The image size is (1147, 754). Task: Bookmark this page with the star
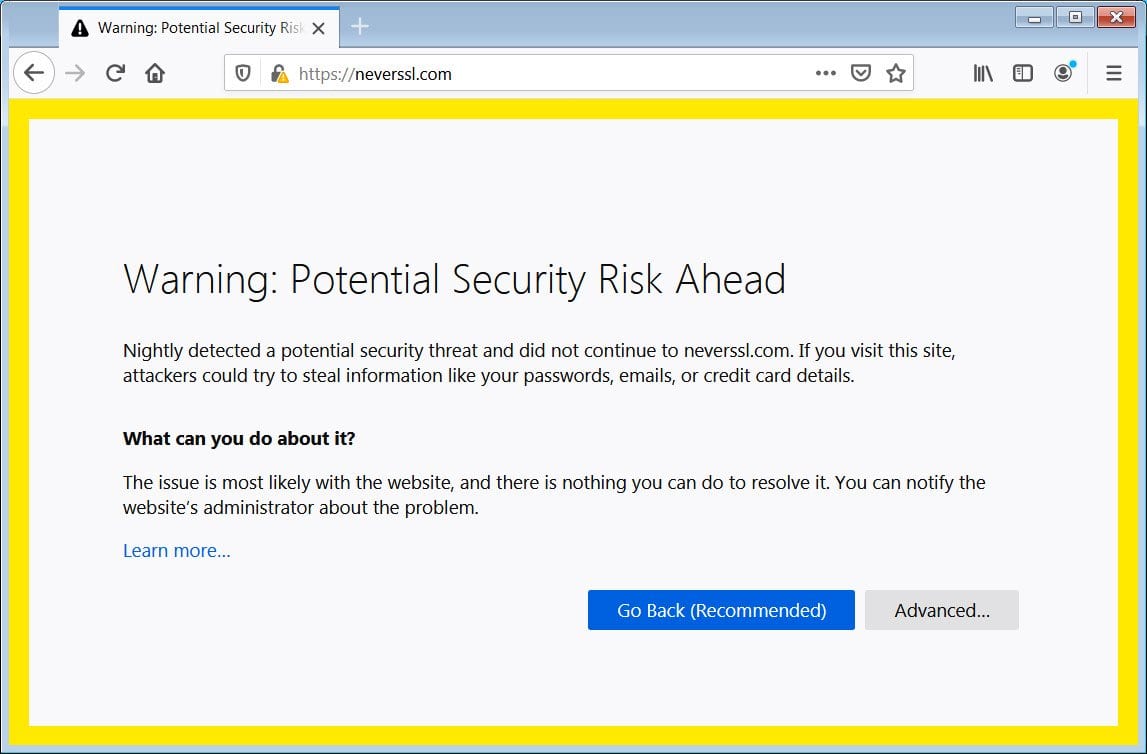(896, 73)
